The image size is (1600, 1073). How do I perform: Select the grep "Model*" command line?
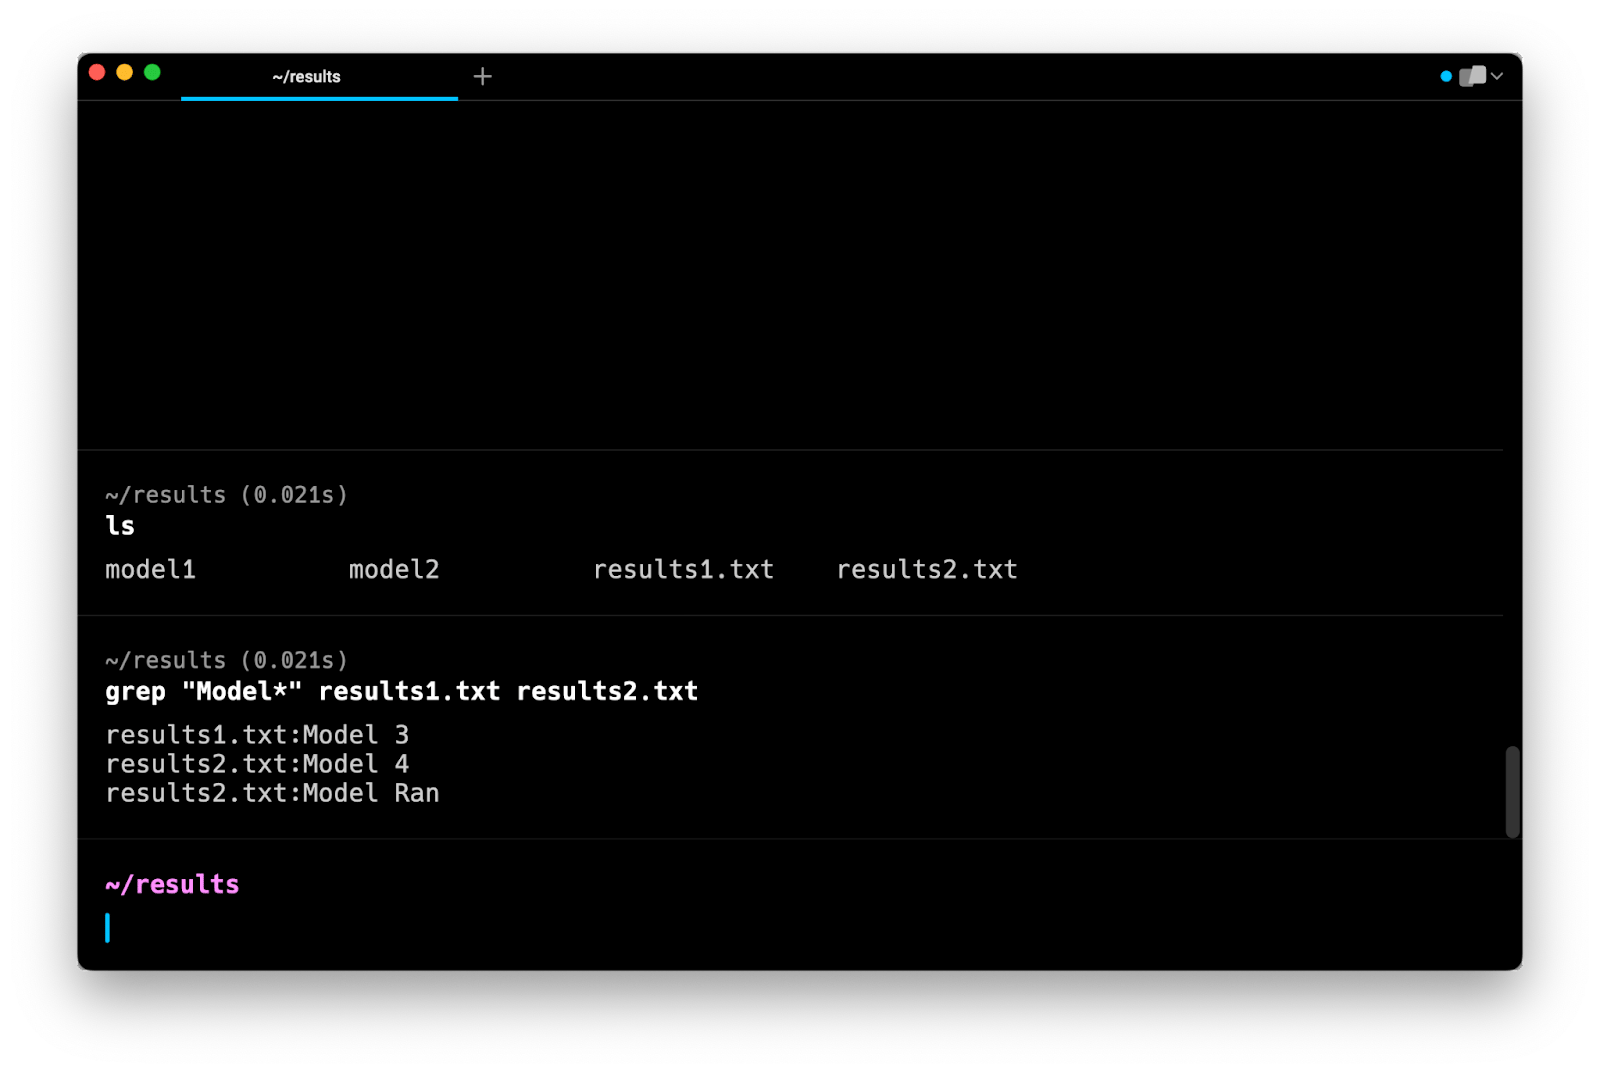[401, 692]
